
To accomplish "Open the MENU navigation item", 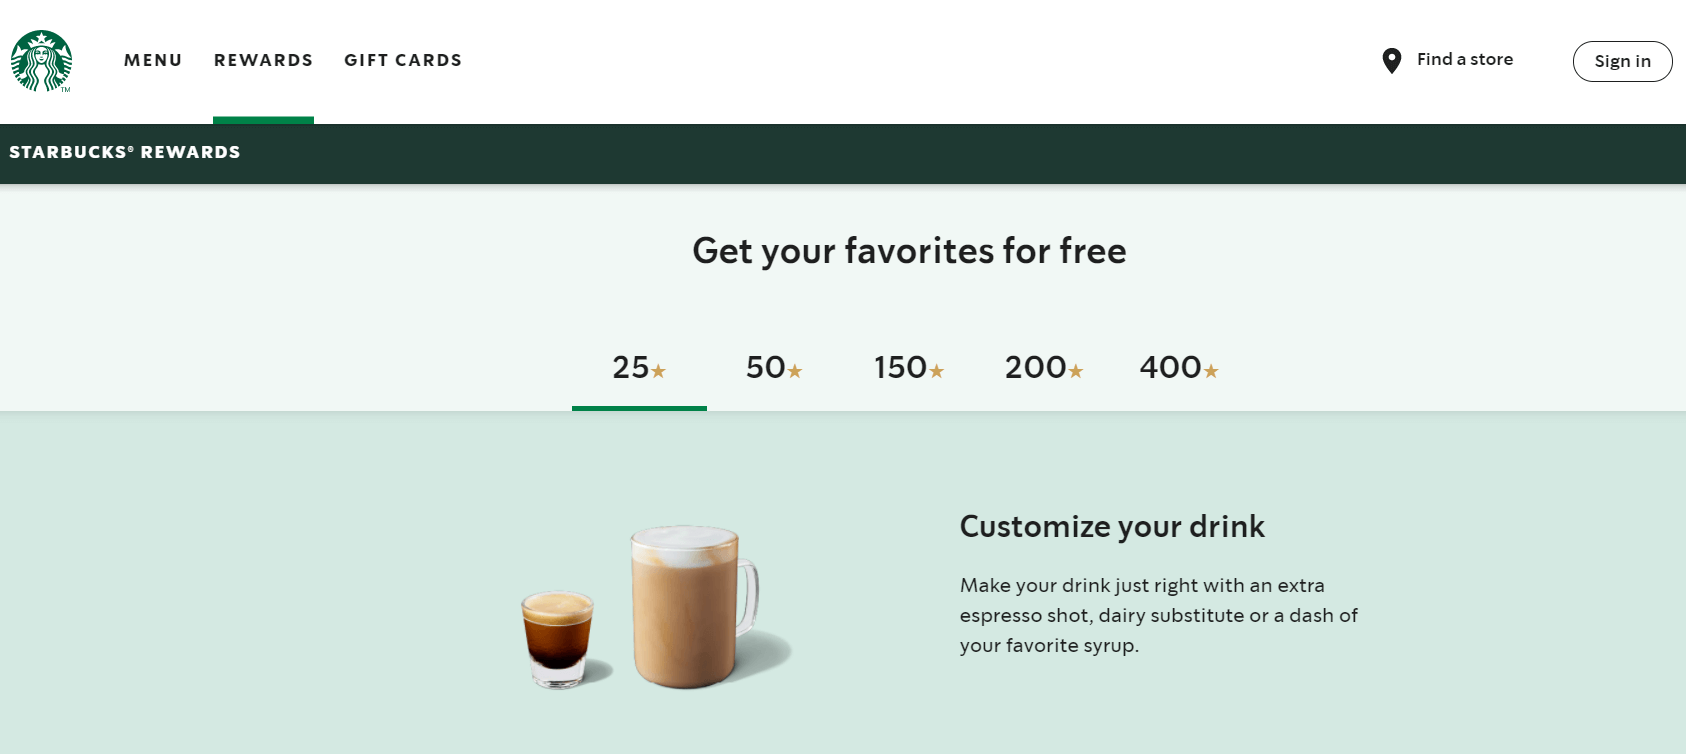I will [153, 60].
